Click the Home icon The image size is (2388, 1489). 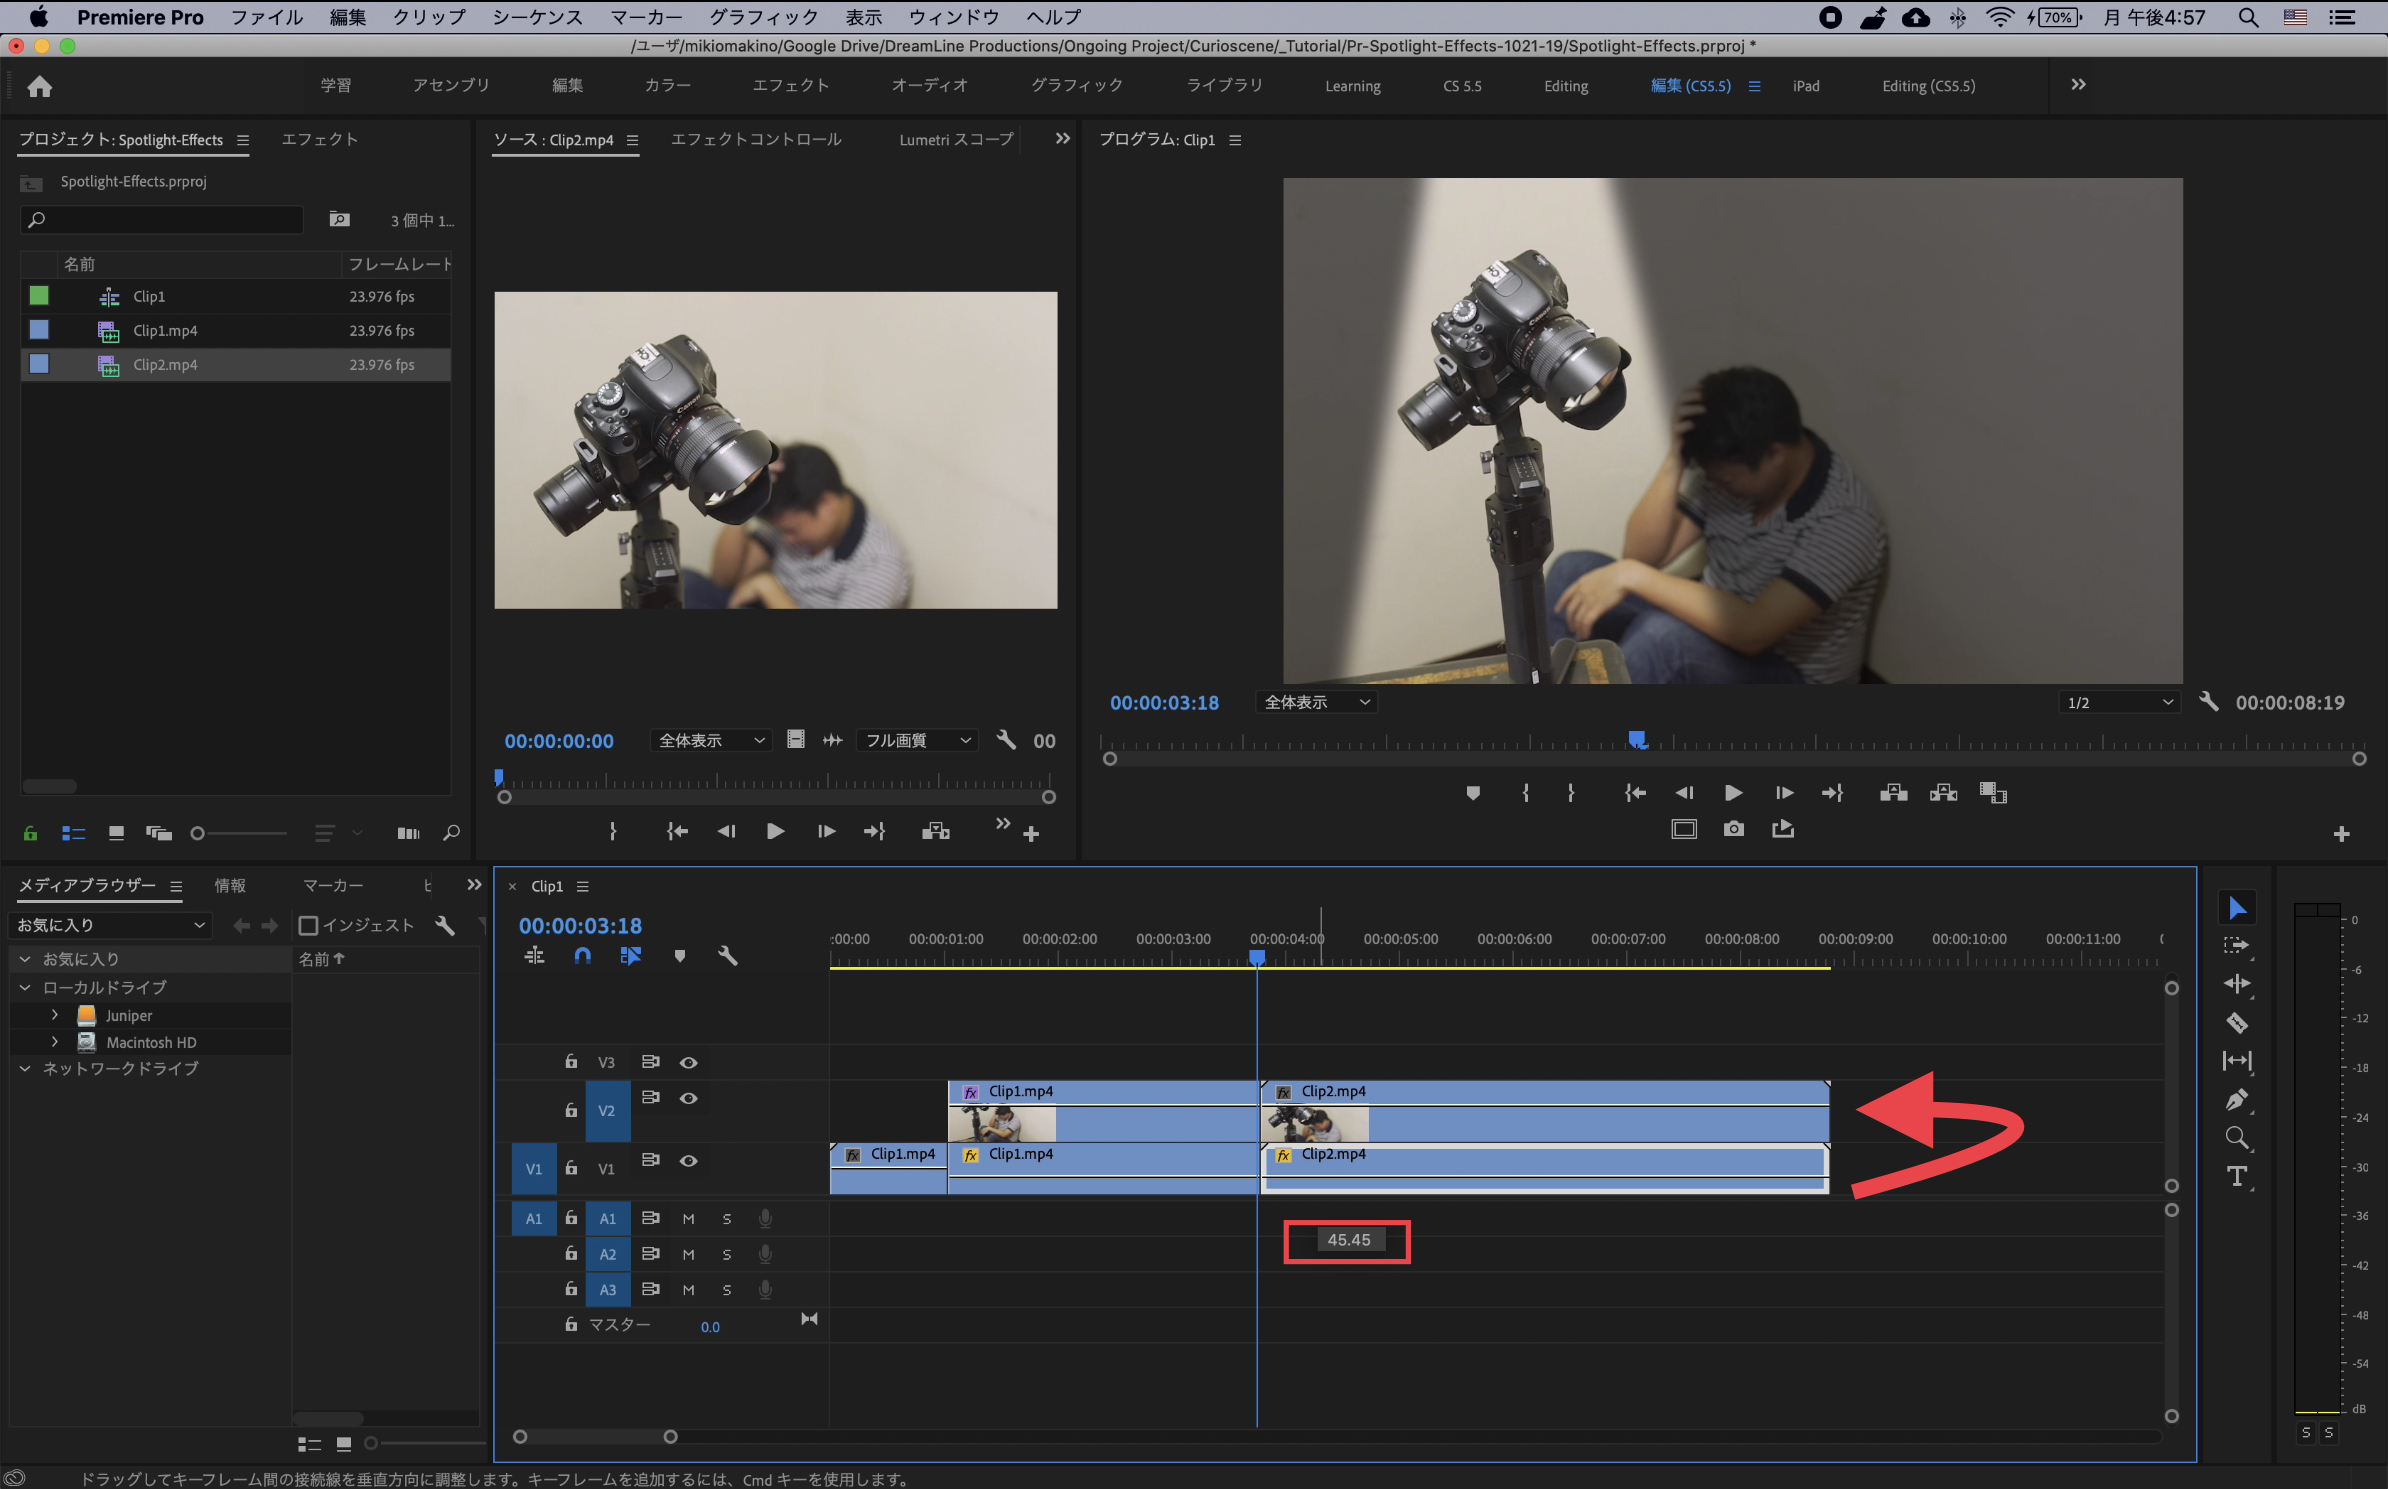40,87
